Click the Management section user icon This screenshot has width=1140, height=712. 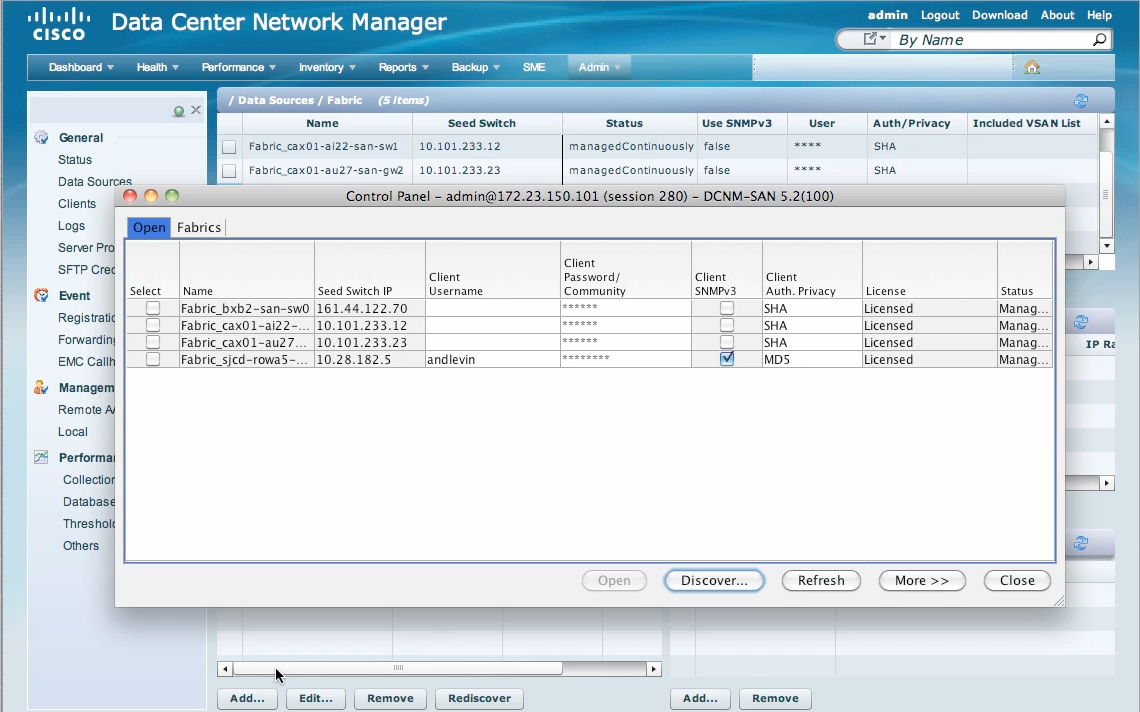41,388
